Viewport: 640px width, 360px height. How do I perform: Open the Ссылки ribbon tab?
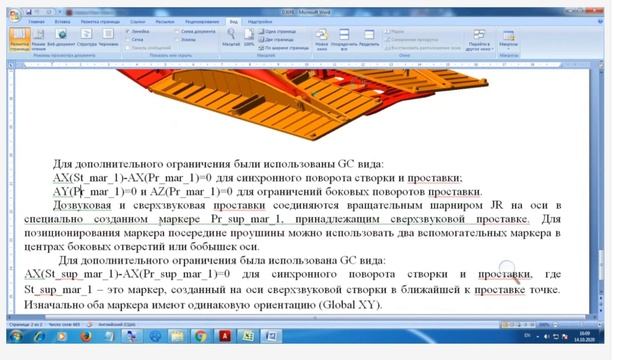click(138, 22)
